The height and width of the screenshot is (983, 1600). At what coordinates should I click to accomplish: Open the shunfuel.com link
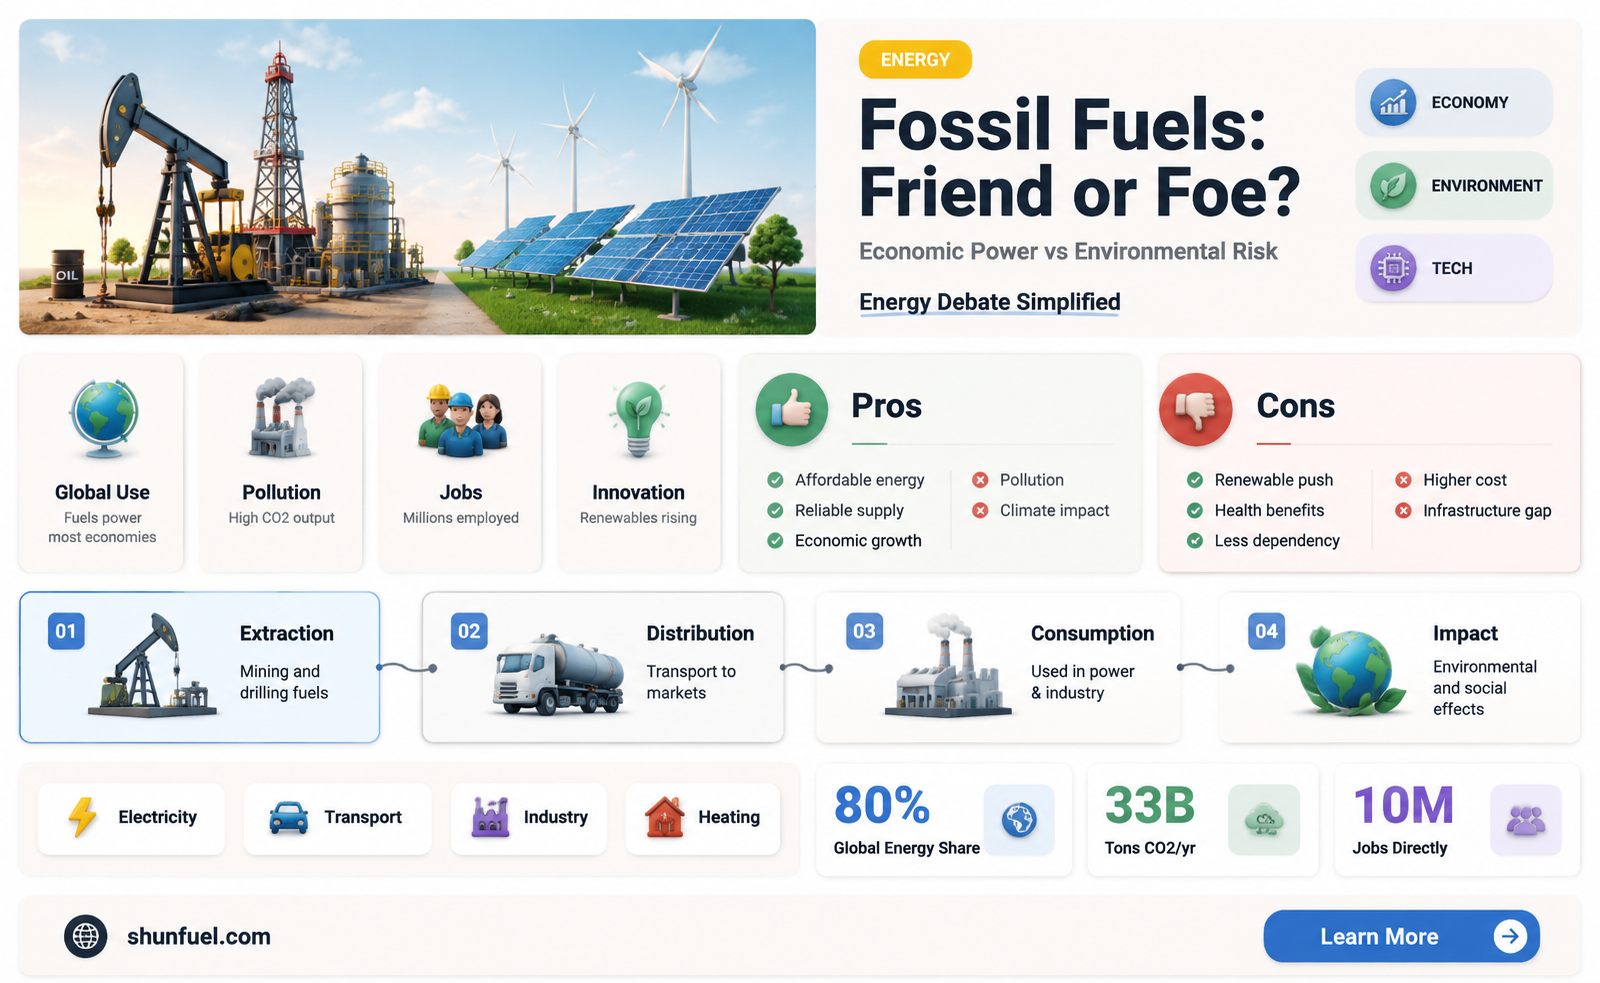click(198, 937)
